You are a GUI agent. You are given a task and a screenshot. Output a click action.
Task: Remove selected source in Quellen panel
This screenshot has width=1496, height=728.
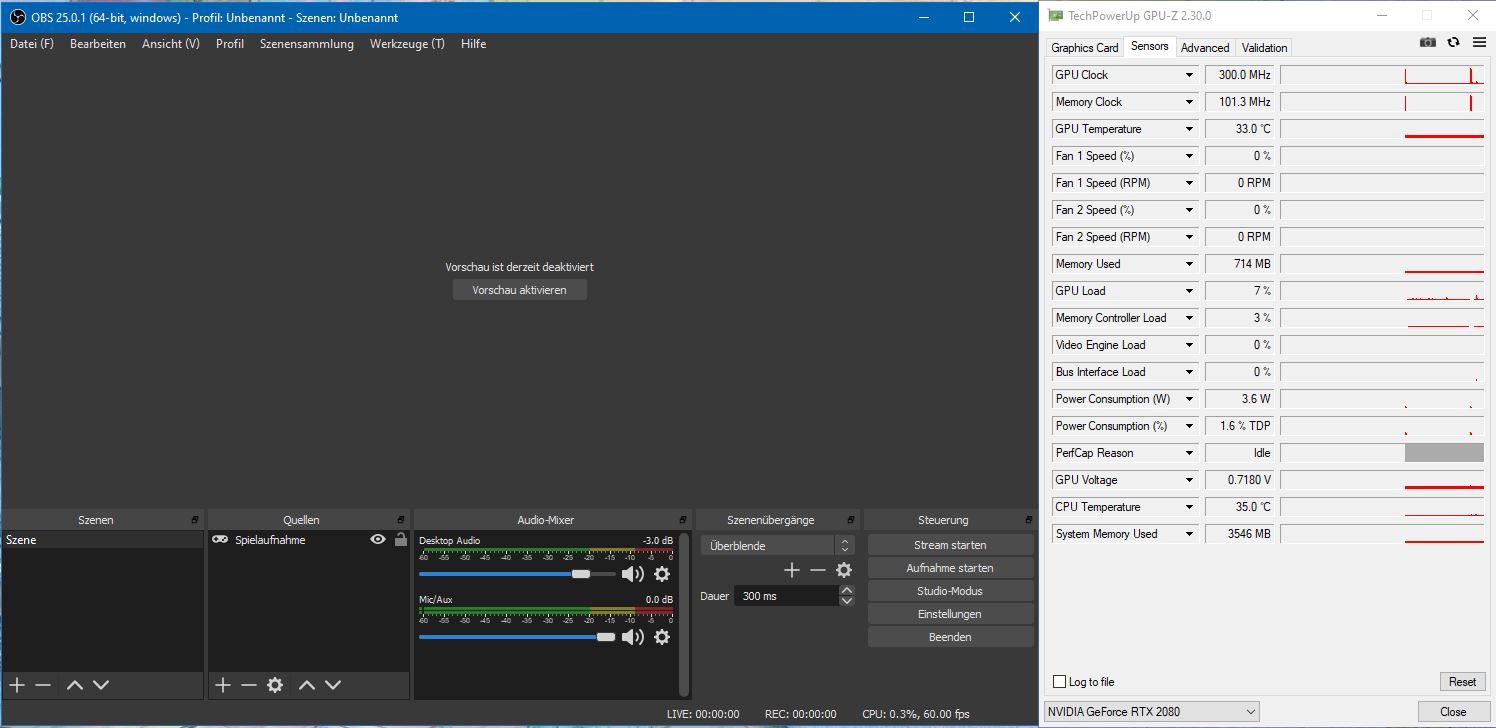(249, 685)
